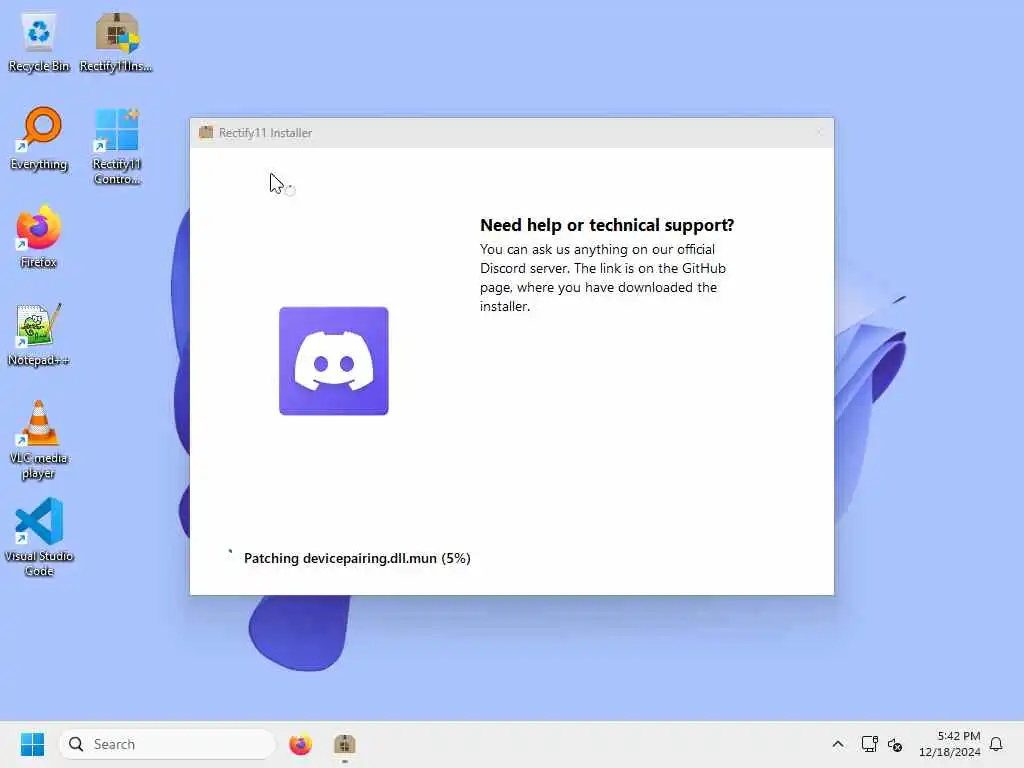Select the Firefox desktop shortcut
Image resolution: width=1024 pixels, height=768 pixels.
[x=39, y=236]
